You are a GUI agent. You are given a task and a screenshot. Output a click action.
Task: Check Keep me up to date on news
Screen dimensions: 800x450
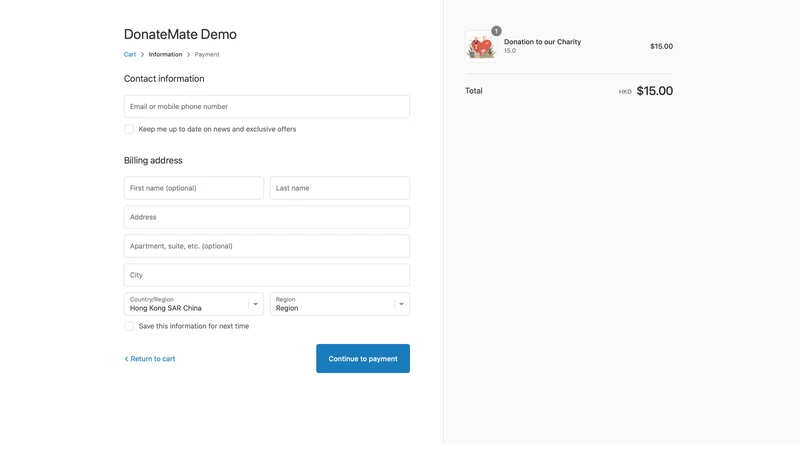click(x=129, y=129)
